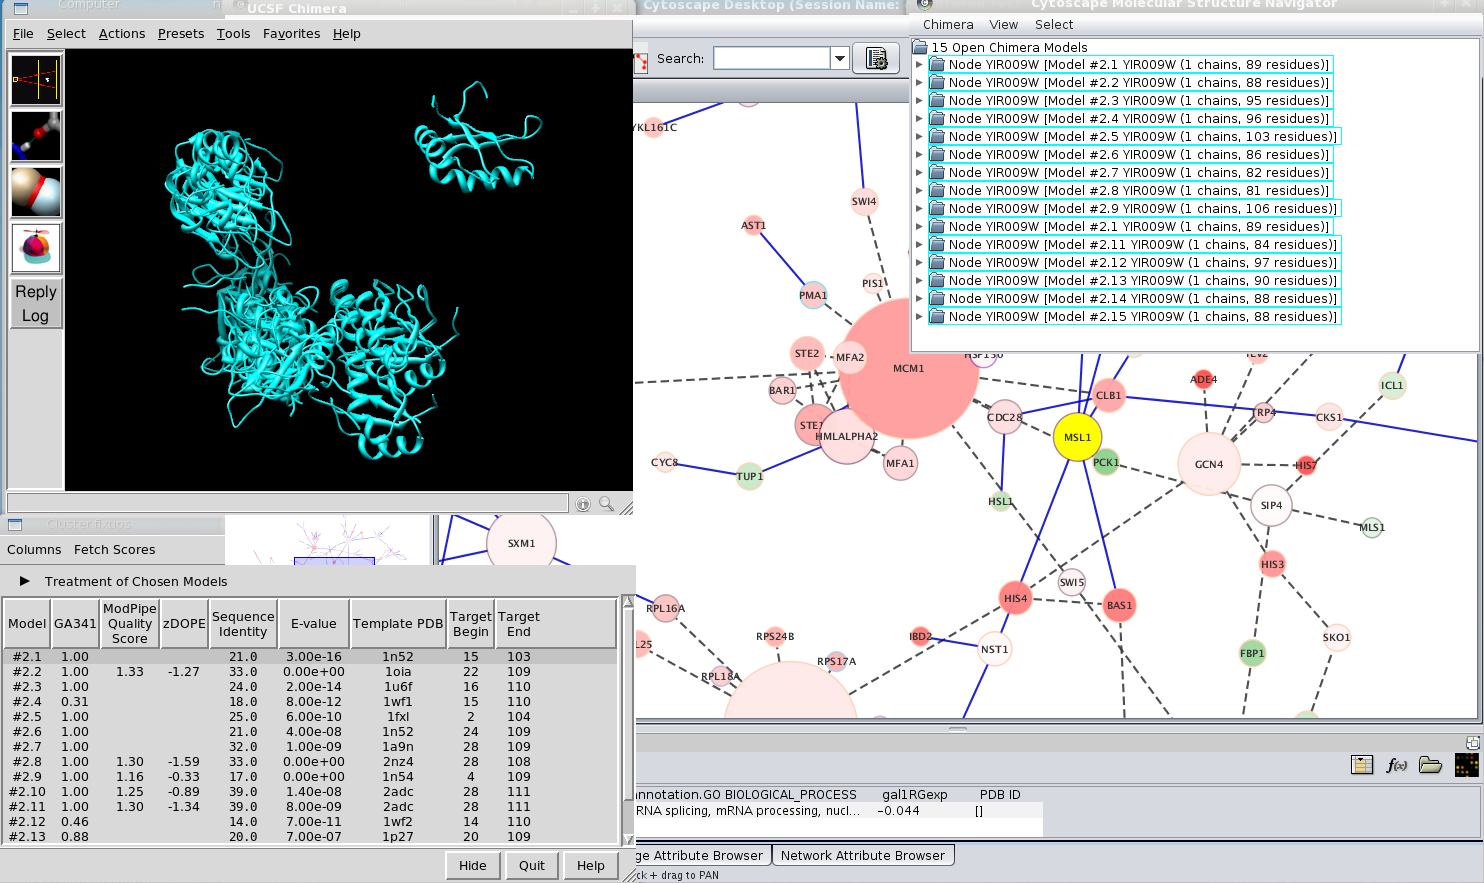1484x883 pixels.
Task: Click the Reply Log button
Action: point(36,304)
